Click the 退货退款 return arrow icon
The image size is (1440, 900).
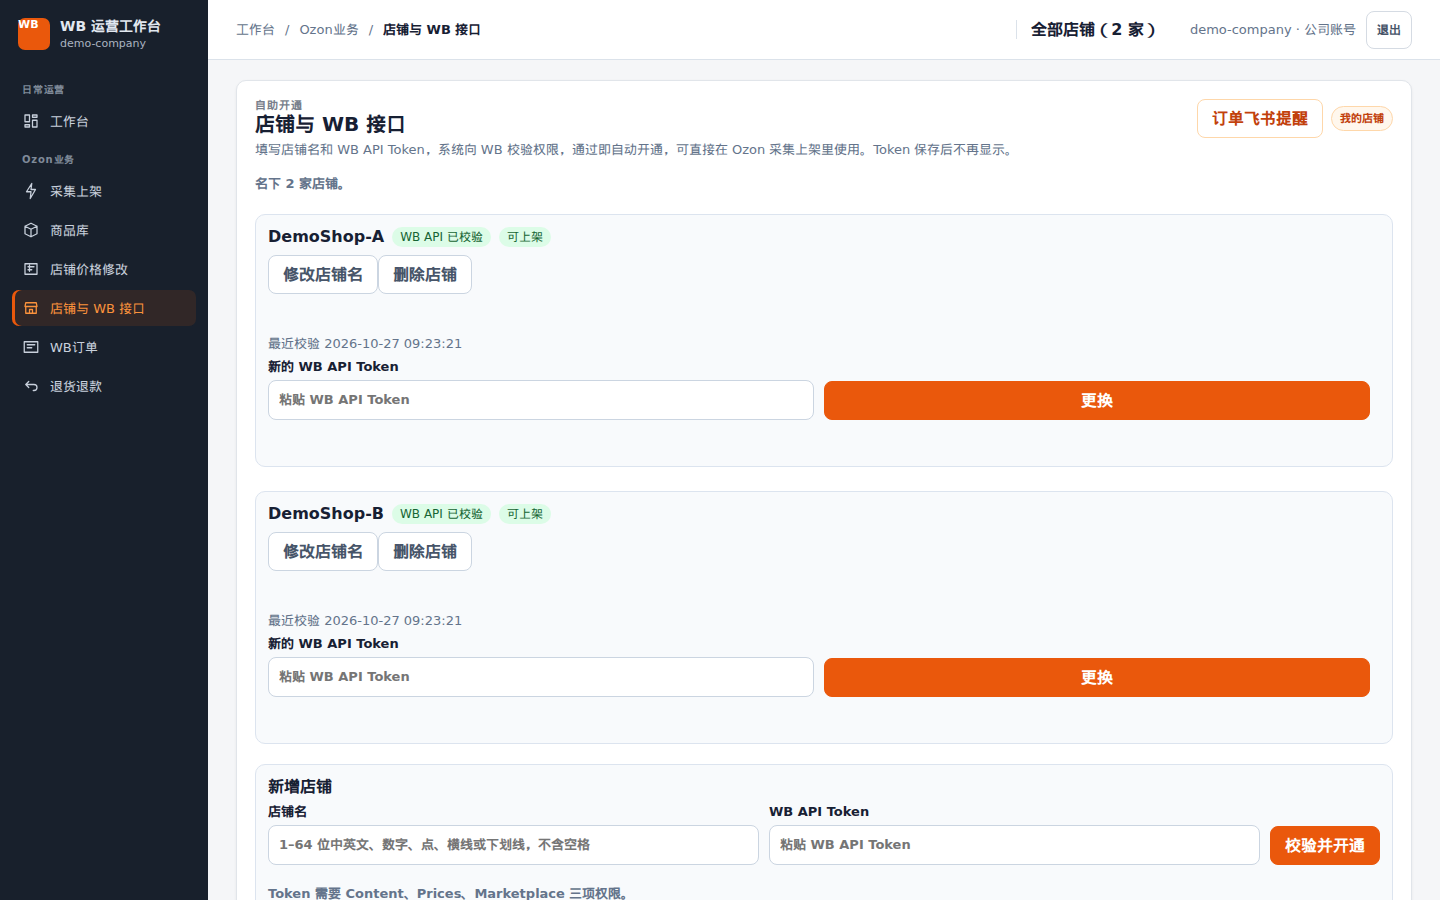click(31, 386)
